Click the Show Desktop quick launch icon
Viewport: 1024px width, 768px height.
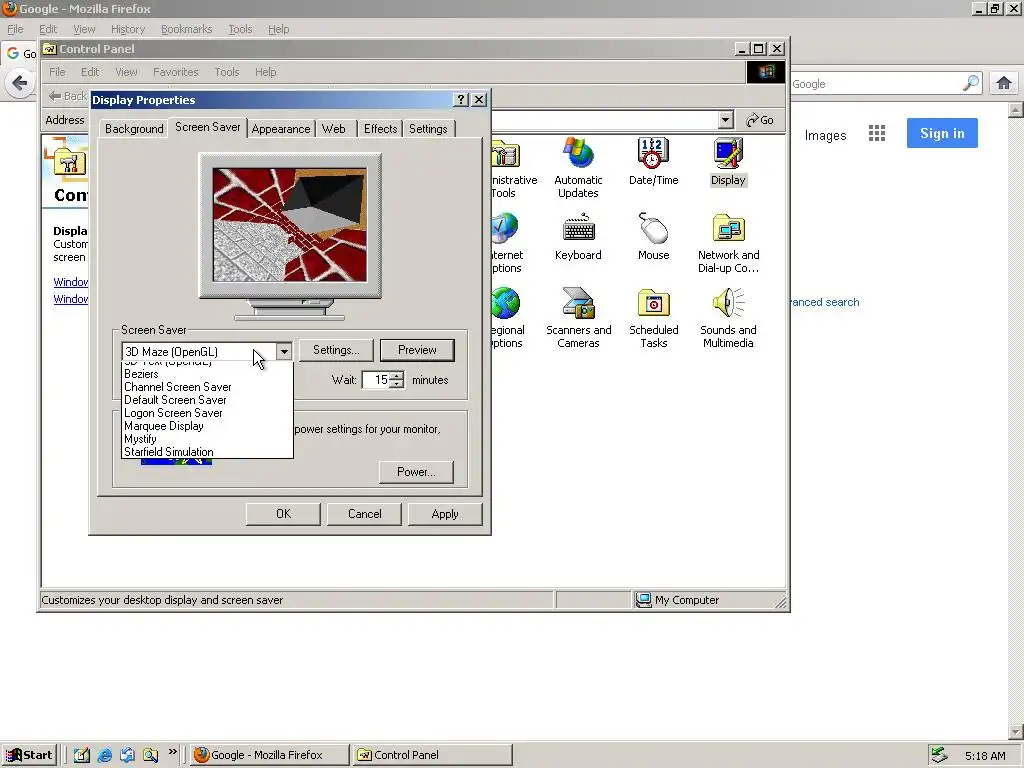(82, 755)
